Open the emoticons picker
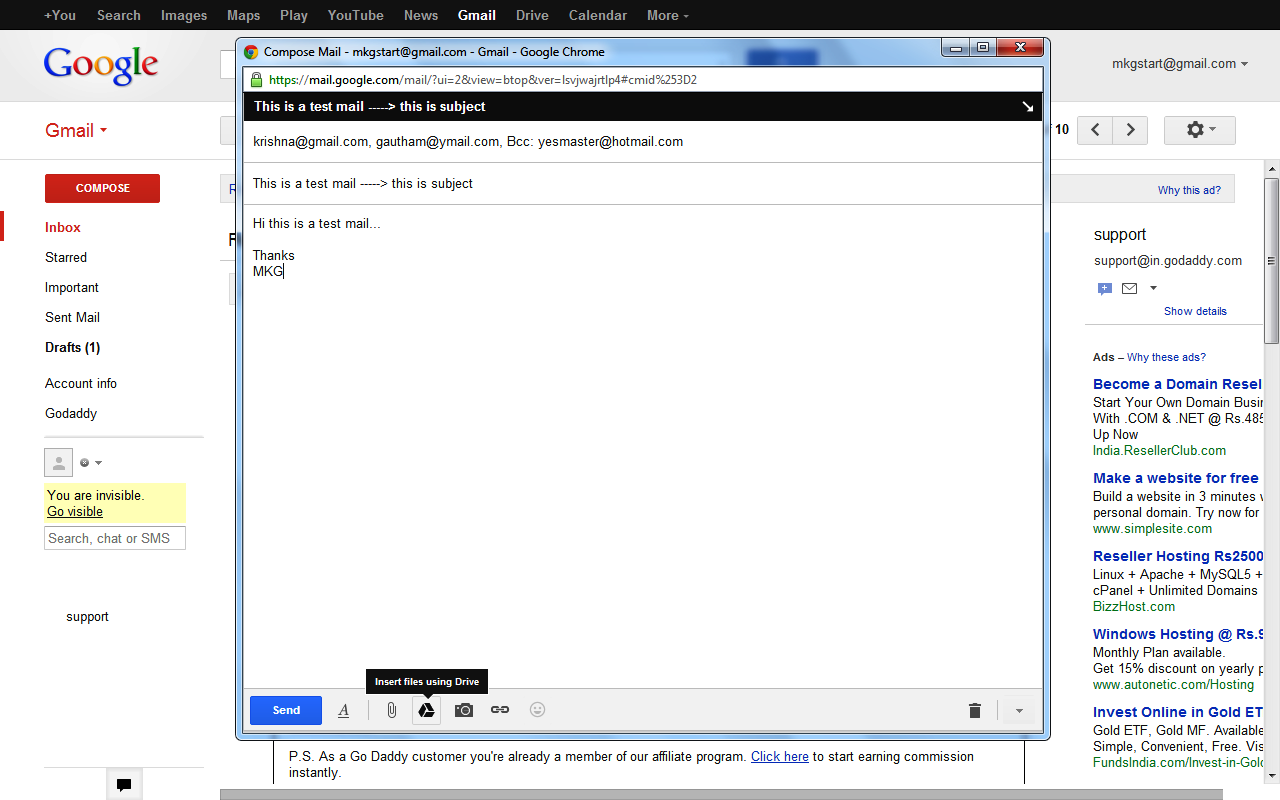This screenshot has height=800, width=1280. 537,710
